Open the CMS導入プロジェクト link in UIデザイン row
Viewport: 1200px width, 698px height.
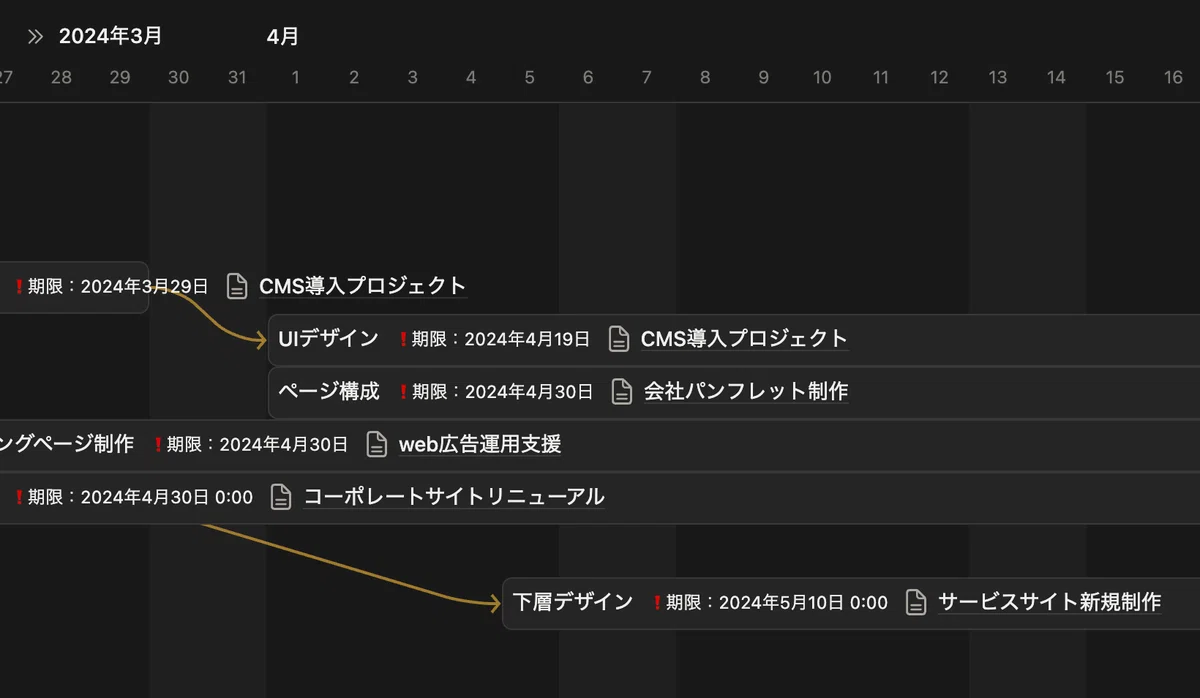[x=744, y=338]
